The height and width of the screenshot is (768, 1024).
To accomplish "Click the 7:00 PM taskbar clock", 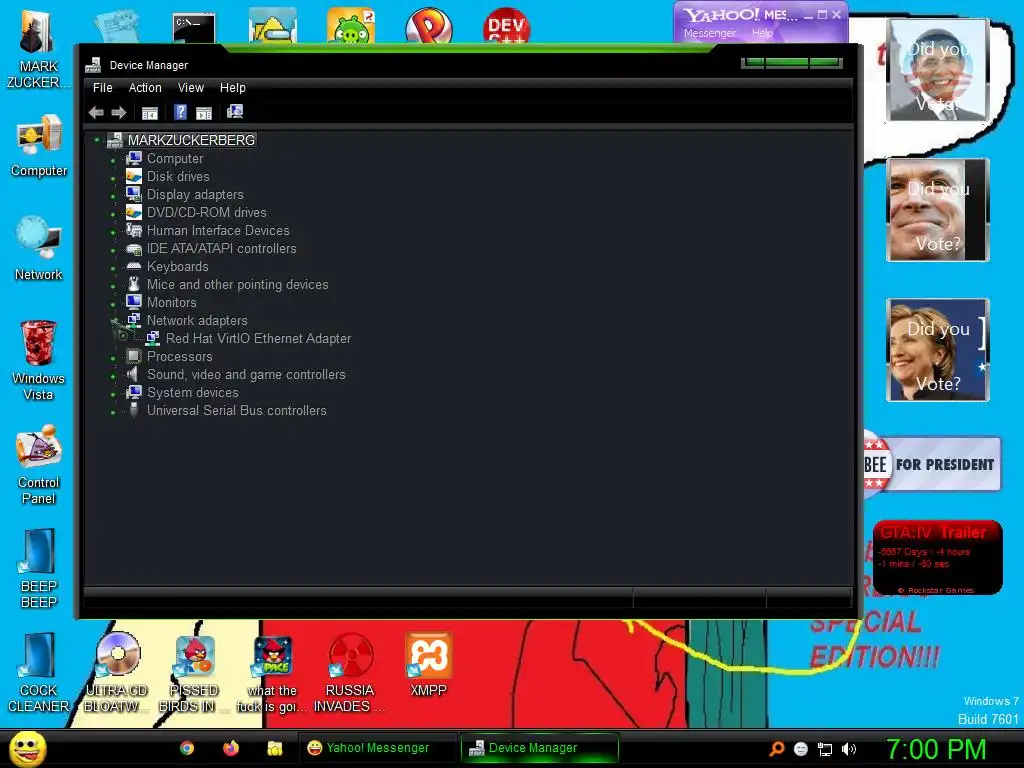I will click(x=936, y=749).
